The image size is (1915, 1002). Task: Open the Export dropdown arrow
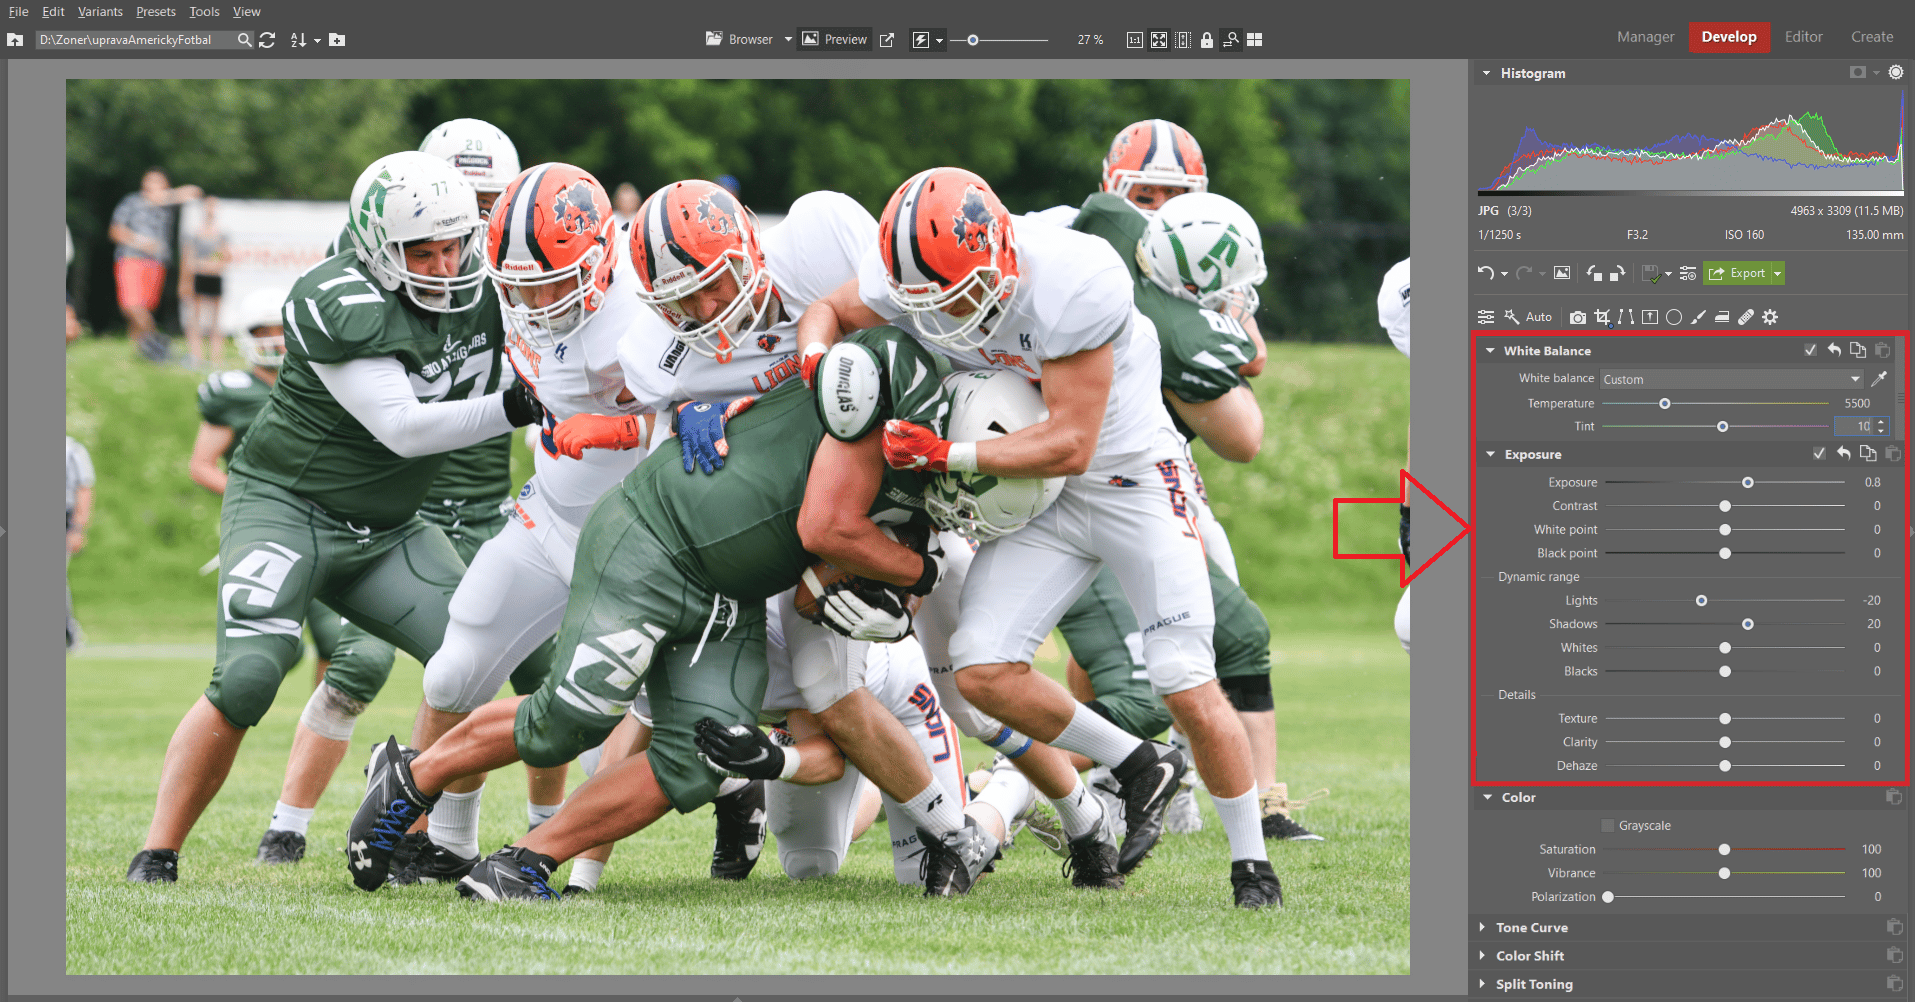1777,273
